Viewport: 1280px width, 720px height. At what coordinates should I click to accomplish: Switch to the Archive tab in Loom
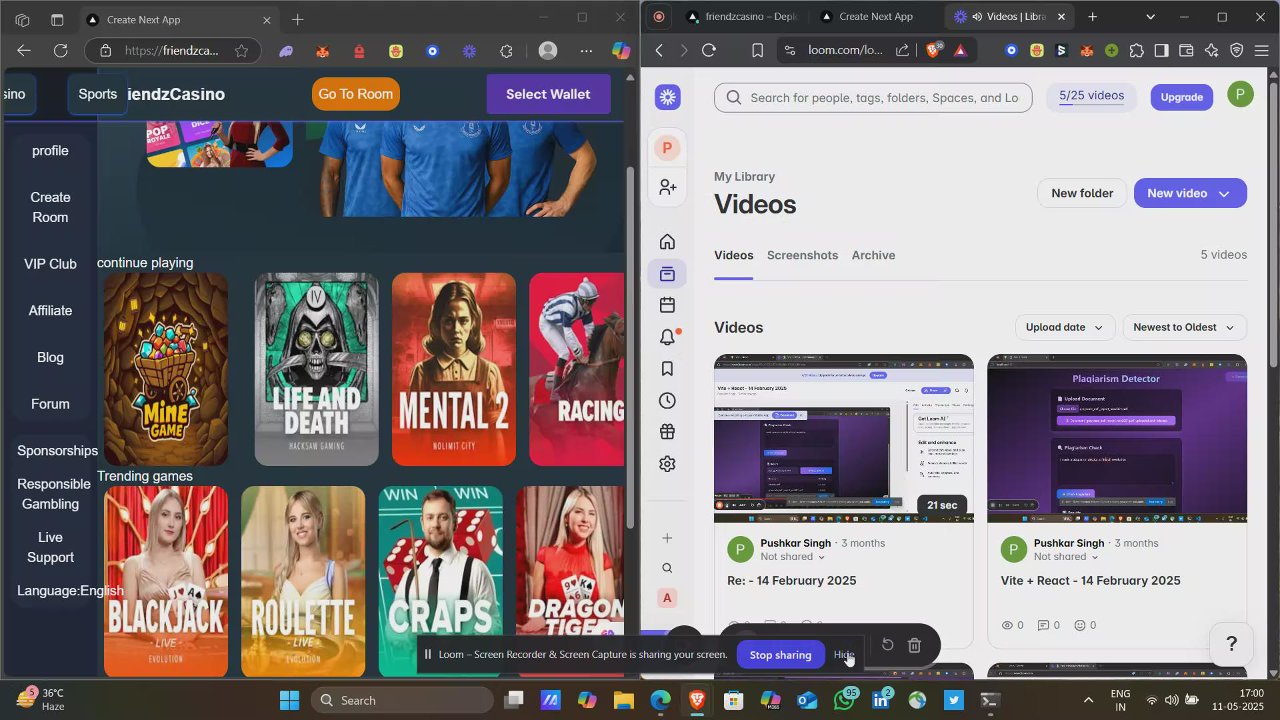coord(873,255)
